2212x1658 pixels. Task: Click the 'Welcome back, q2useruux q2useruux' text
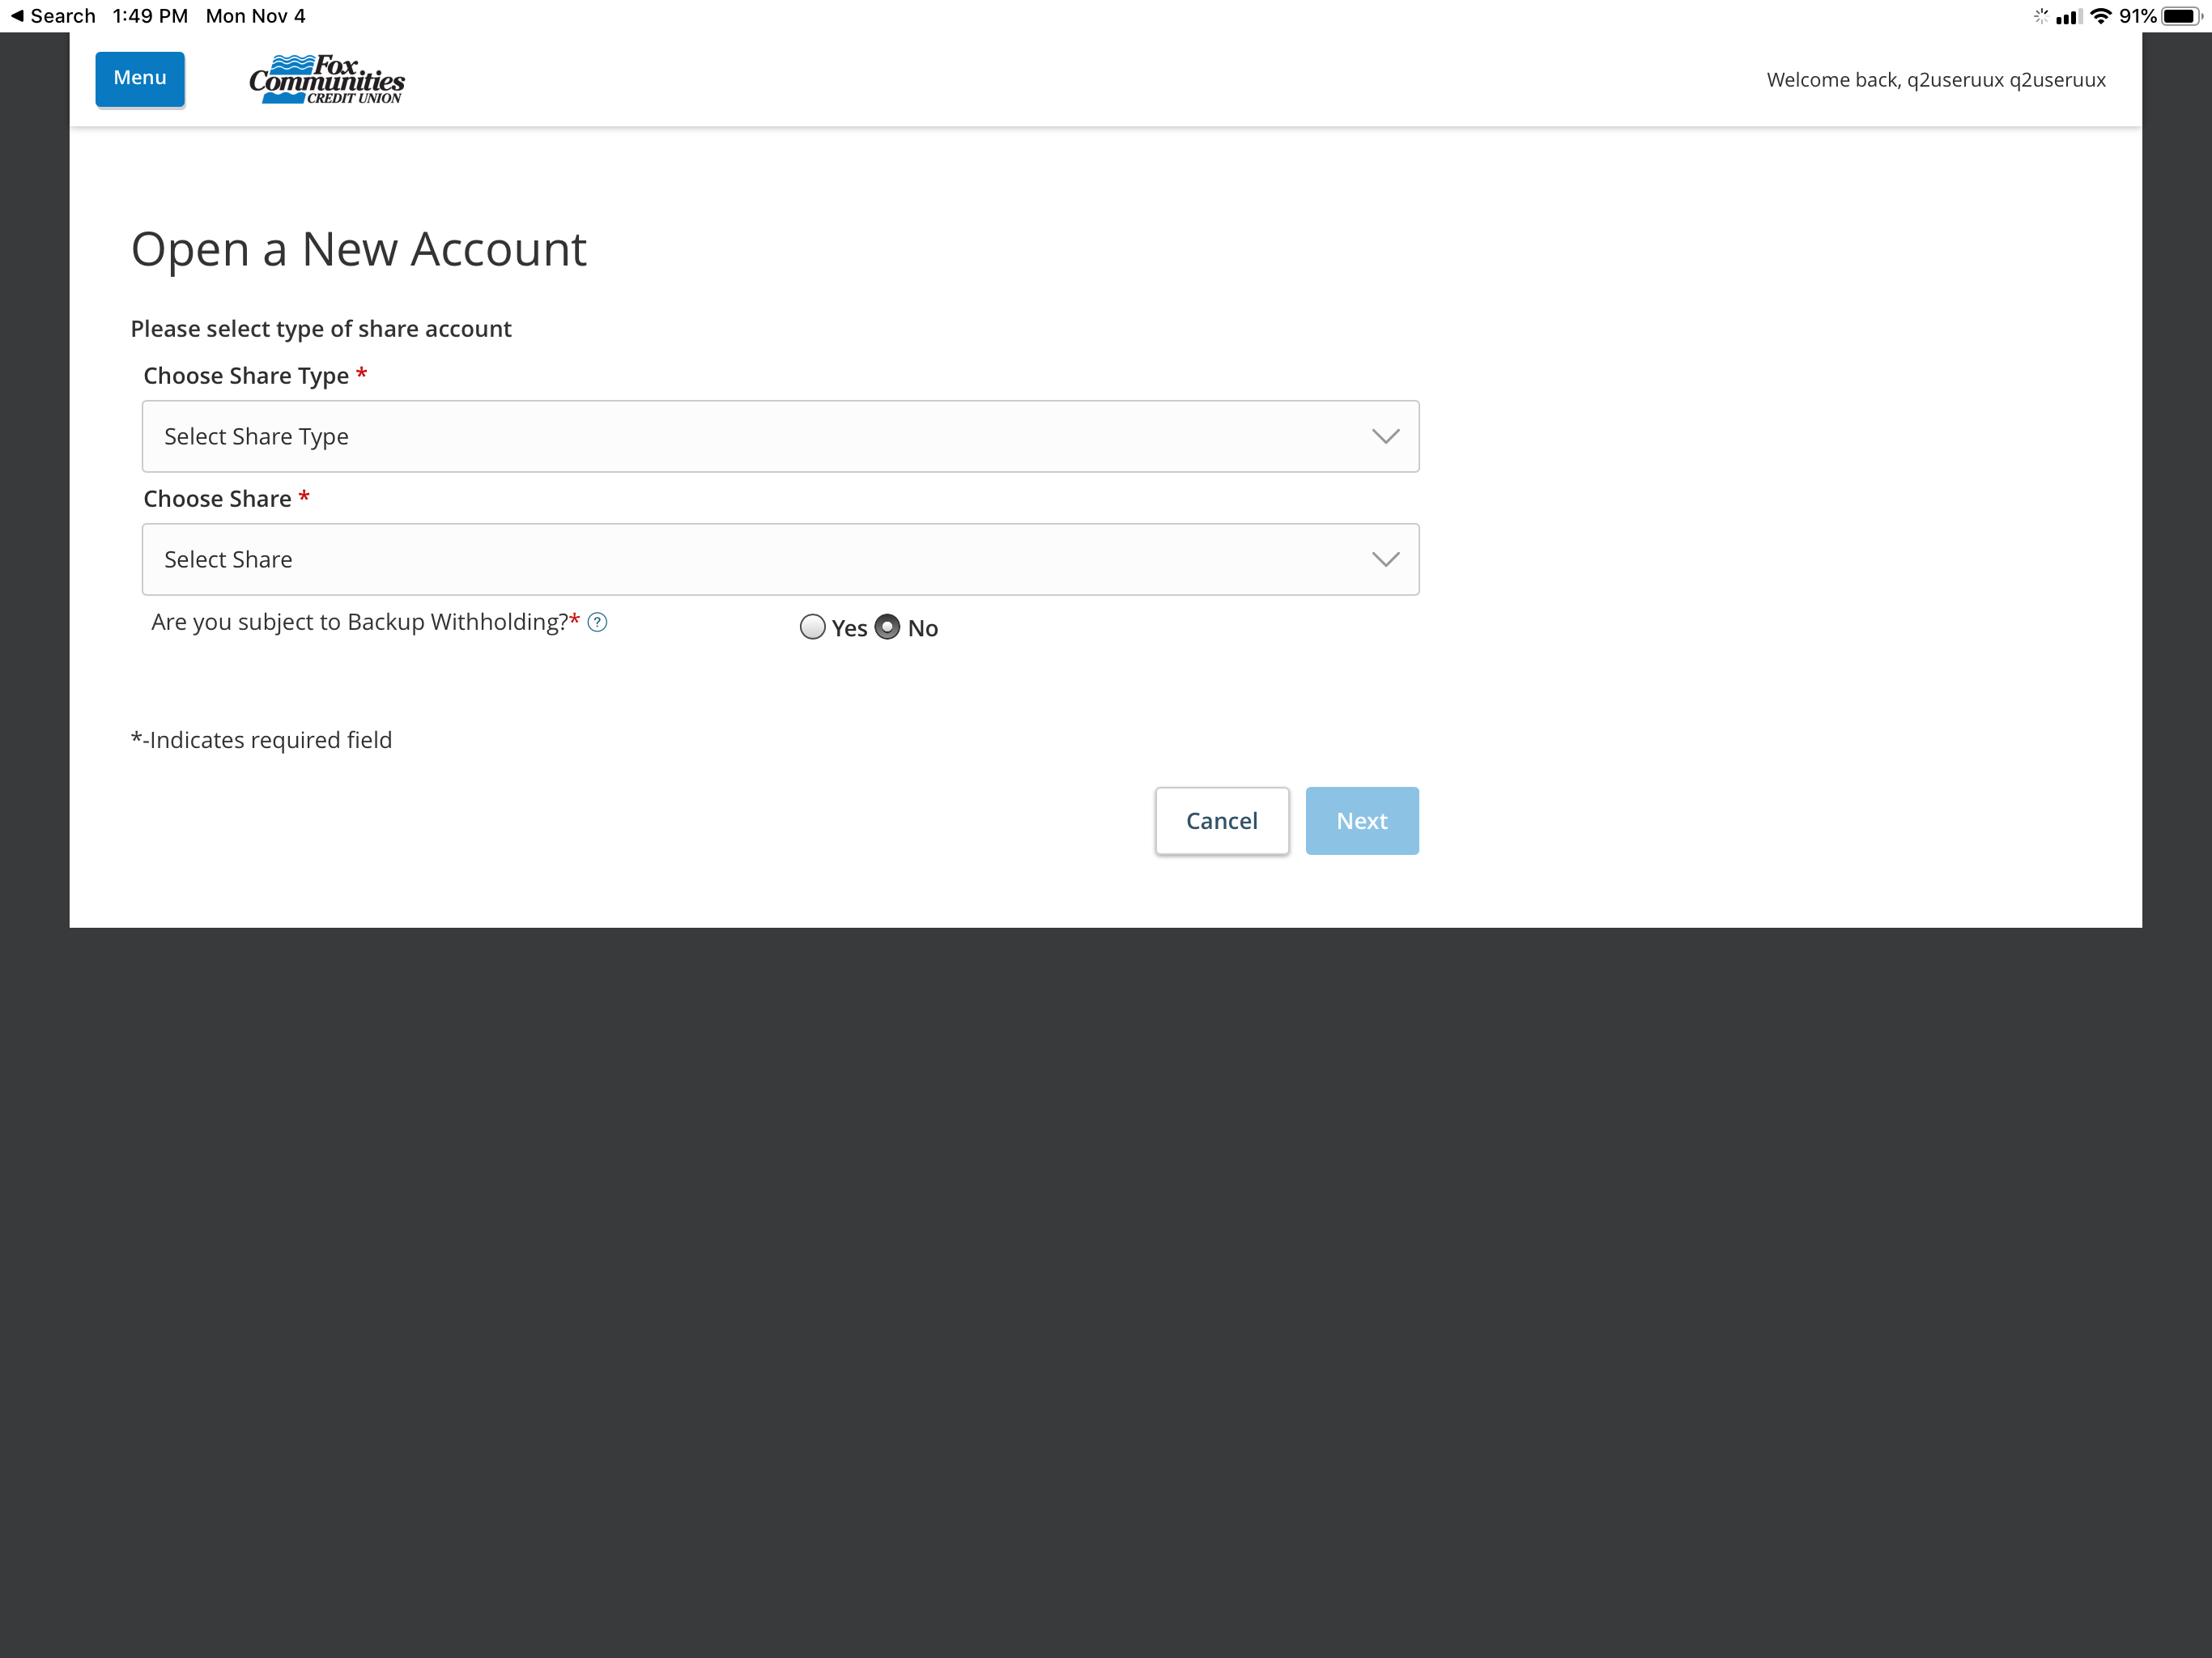pos(1936,80)
